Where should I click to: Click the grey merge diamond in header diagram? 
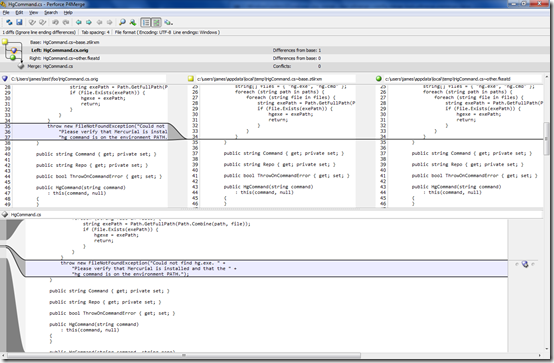pyautogui.click(x=21, y=66)
